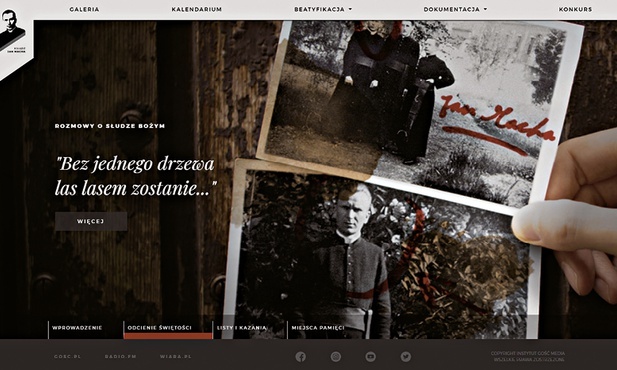
Task: Open the Twitter icon in footer
Action: click(406, 357)
